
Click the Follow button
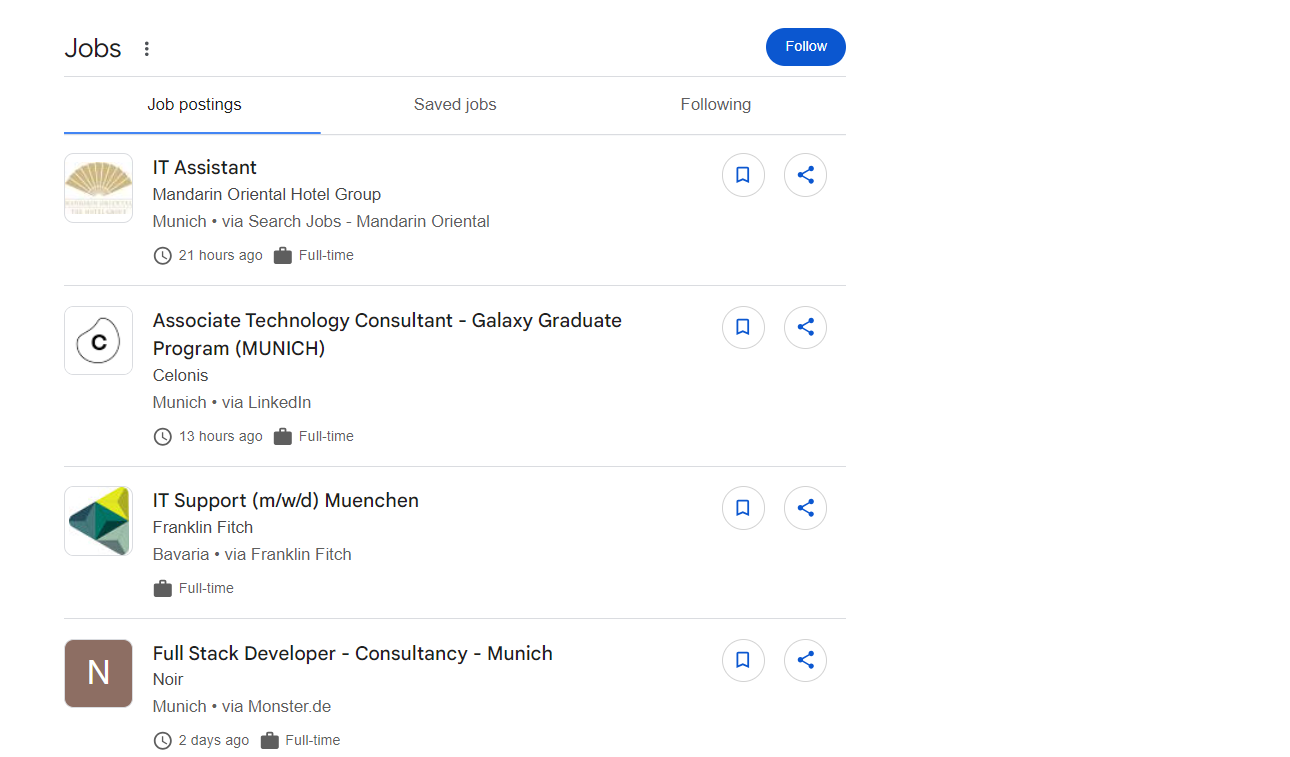pos(806,47)
